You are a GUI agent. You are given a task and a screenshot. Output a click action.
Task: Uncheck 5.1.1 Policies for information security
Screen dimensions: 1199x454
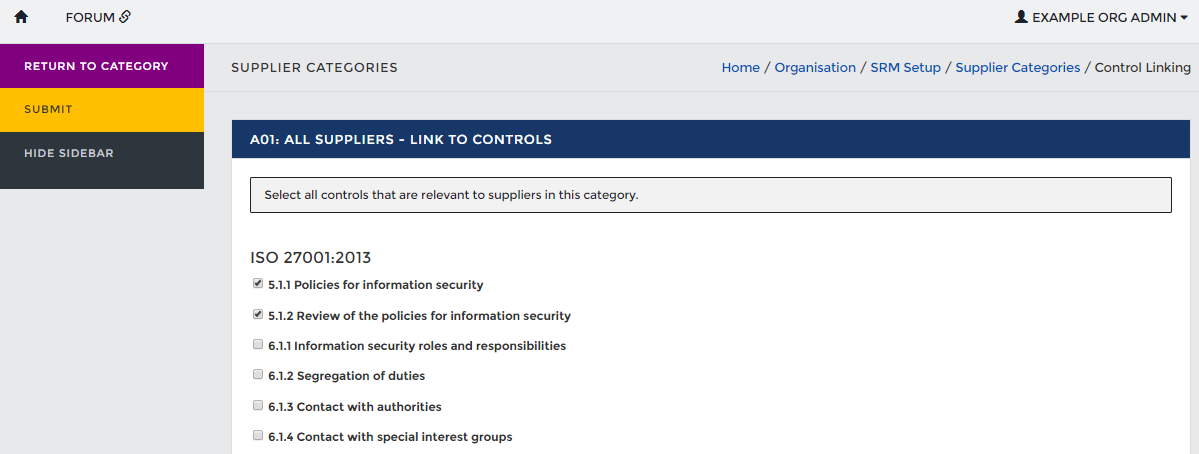(x=258, y=284)
